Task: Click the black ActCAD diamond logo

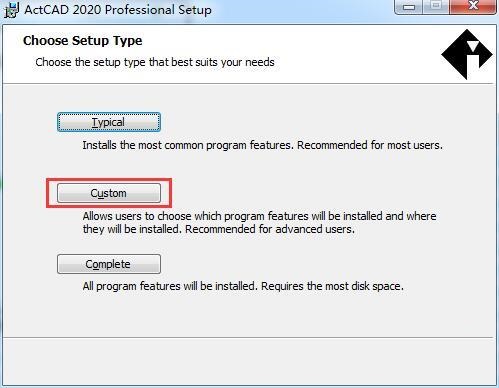Action: 467,54
